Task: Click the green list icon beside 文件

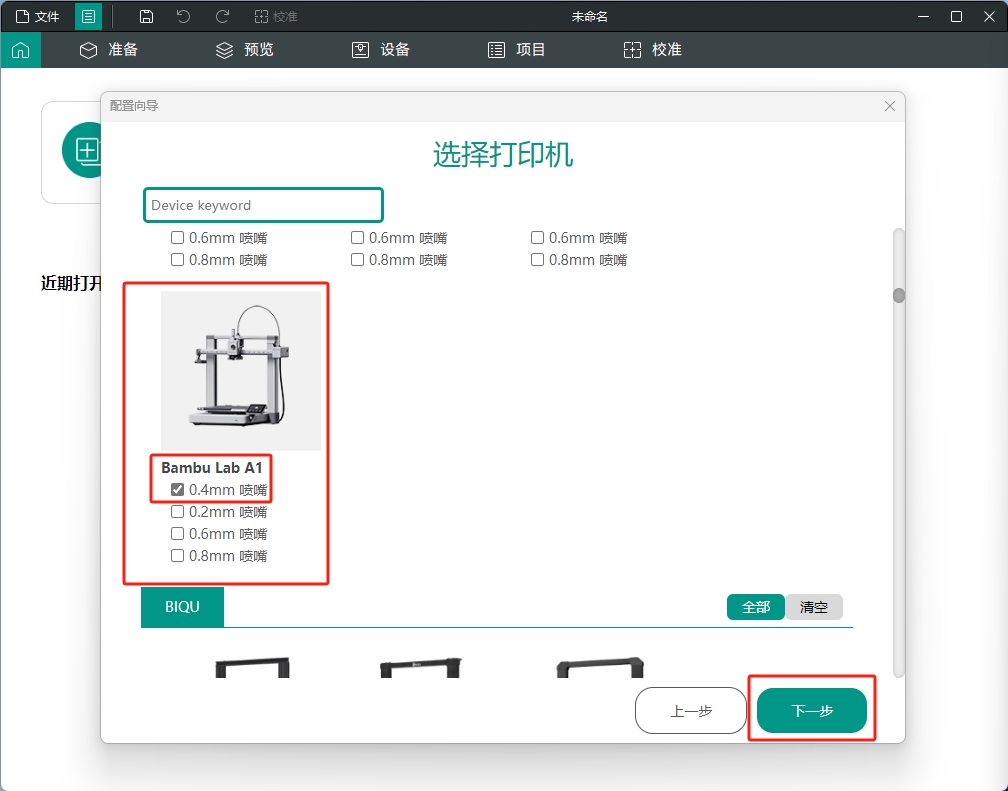Action: click(89, 16)
